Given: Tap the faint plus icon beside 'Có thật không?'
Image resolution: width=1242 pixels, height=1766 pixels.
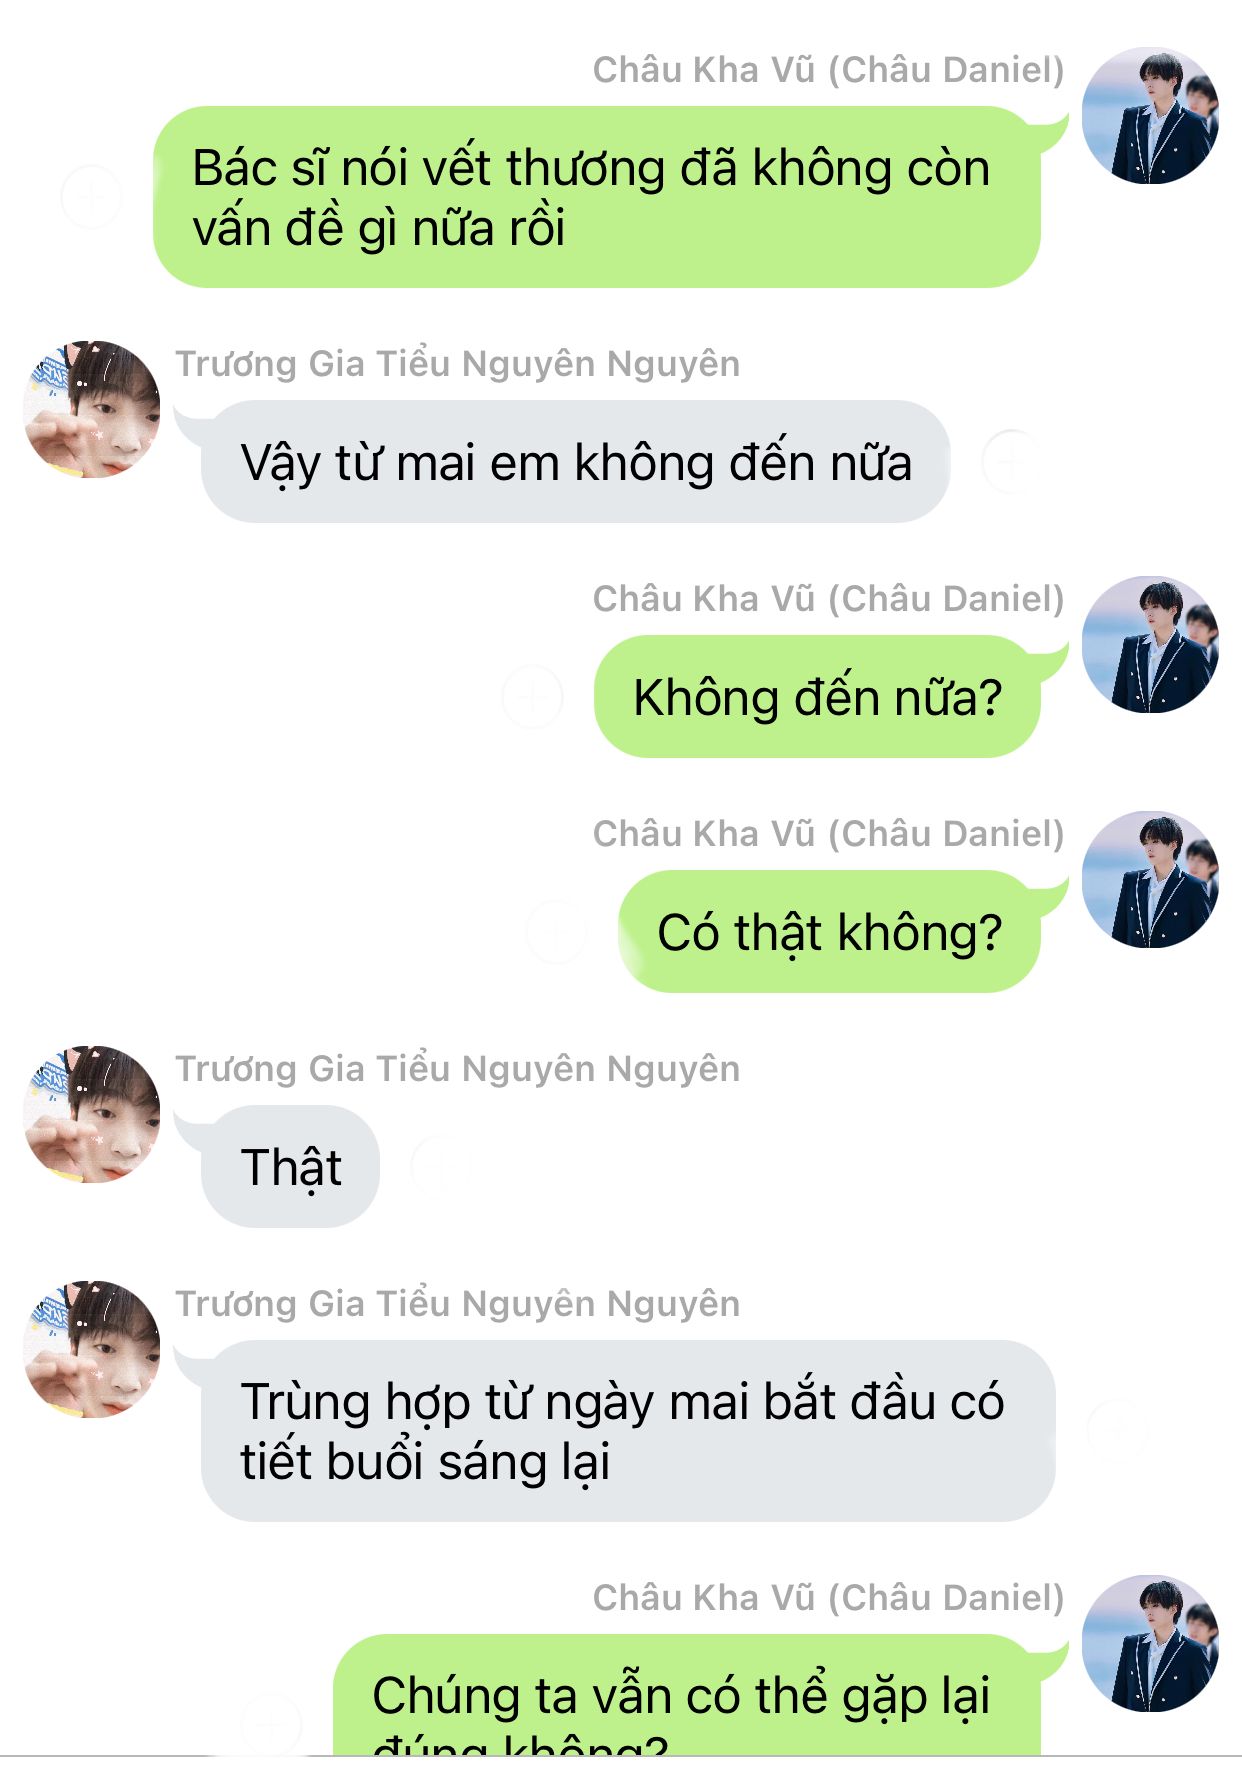Looking at the screenshot, I should 556,932.
